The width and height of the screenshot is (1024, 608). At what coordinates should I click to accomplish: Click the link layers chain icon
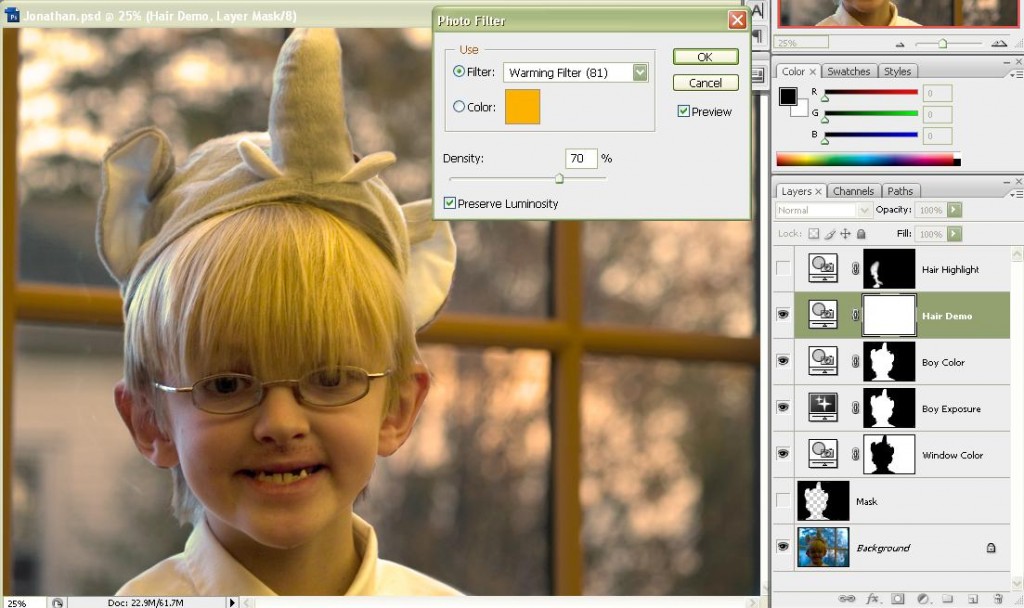point(846,598)
